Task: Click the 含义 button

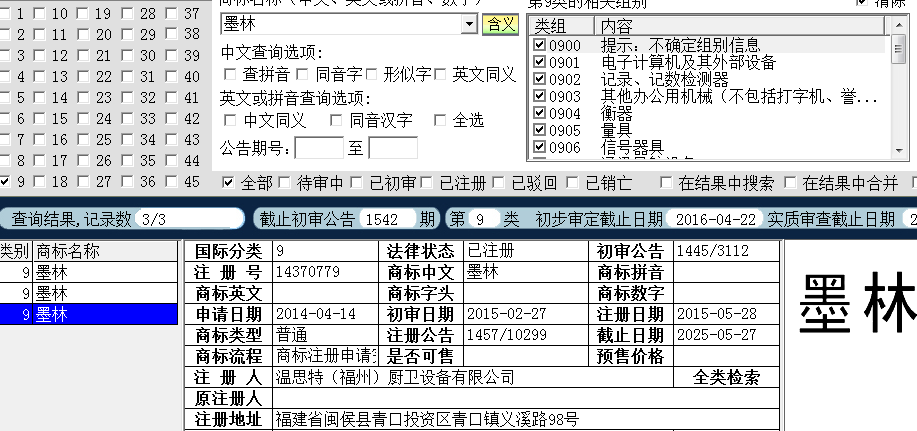Action: (x=501, y=25)
